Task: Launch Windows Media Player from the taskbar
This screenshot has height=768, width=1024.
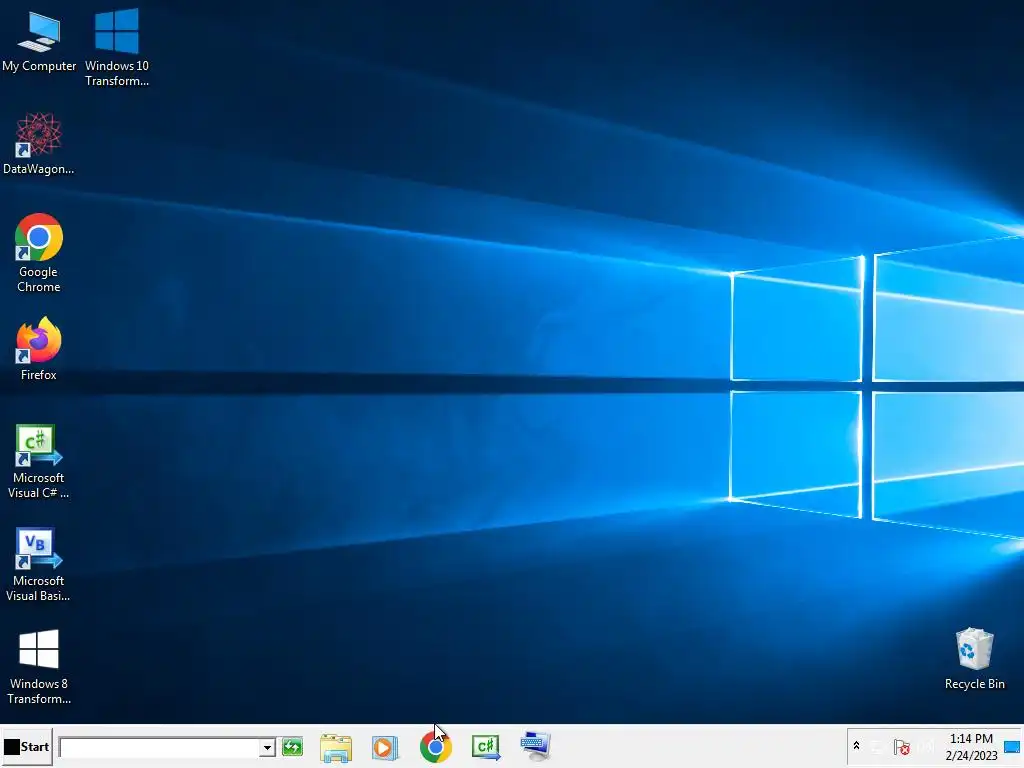Action: click(x=385, y=747)
